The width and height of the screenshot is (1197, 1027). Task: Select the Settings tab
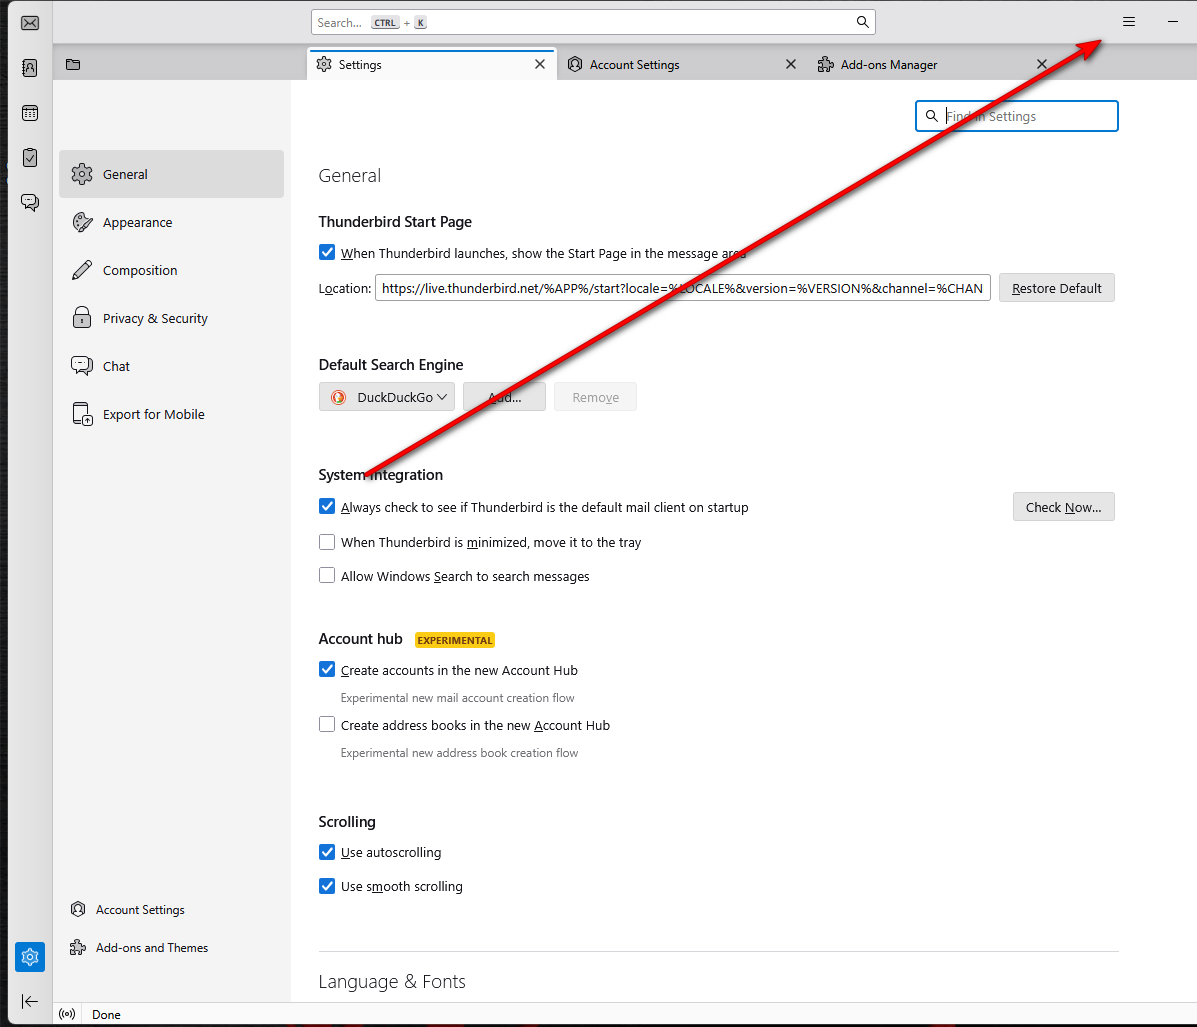432,65
